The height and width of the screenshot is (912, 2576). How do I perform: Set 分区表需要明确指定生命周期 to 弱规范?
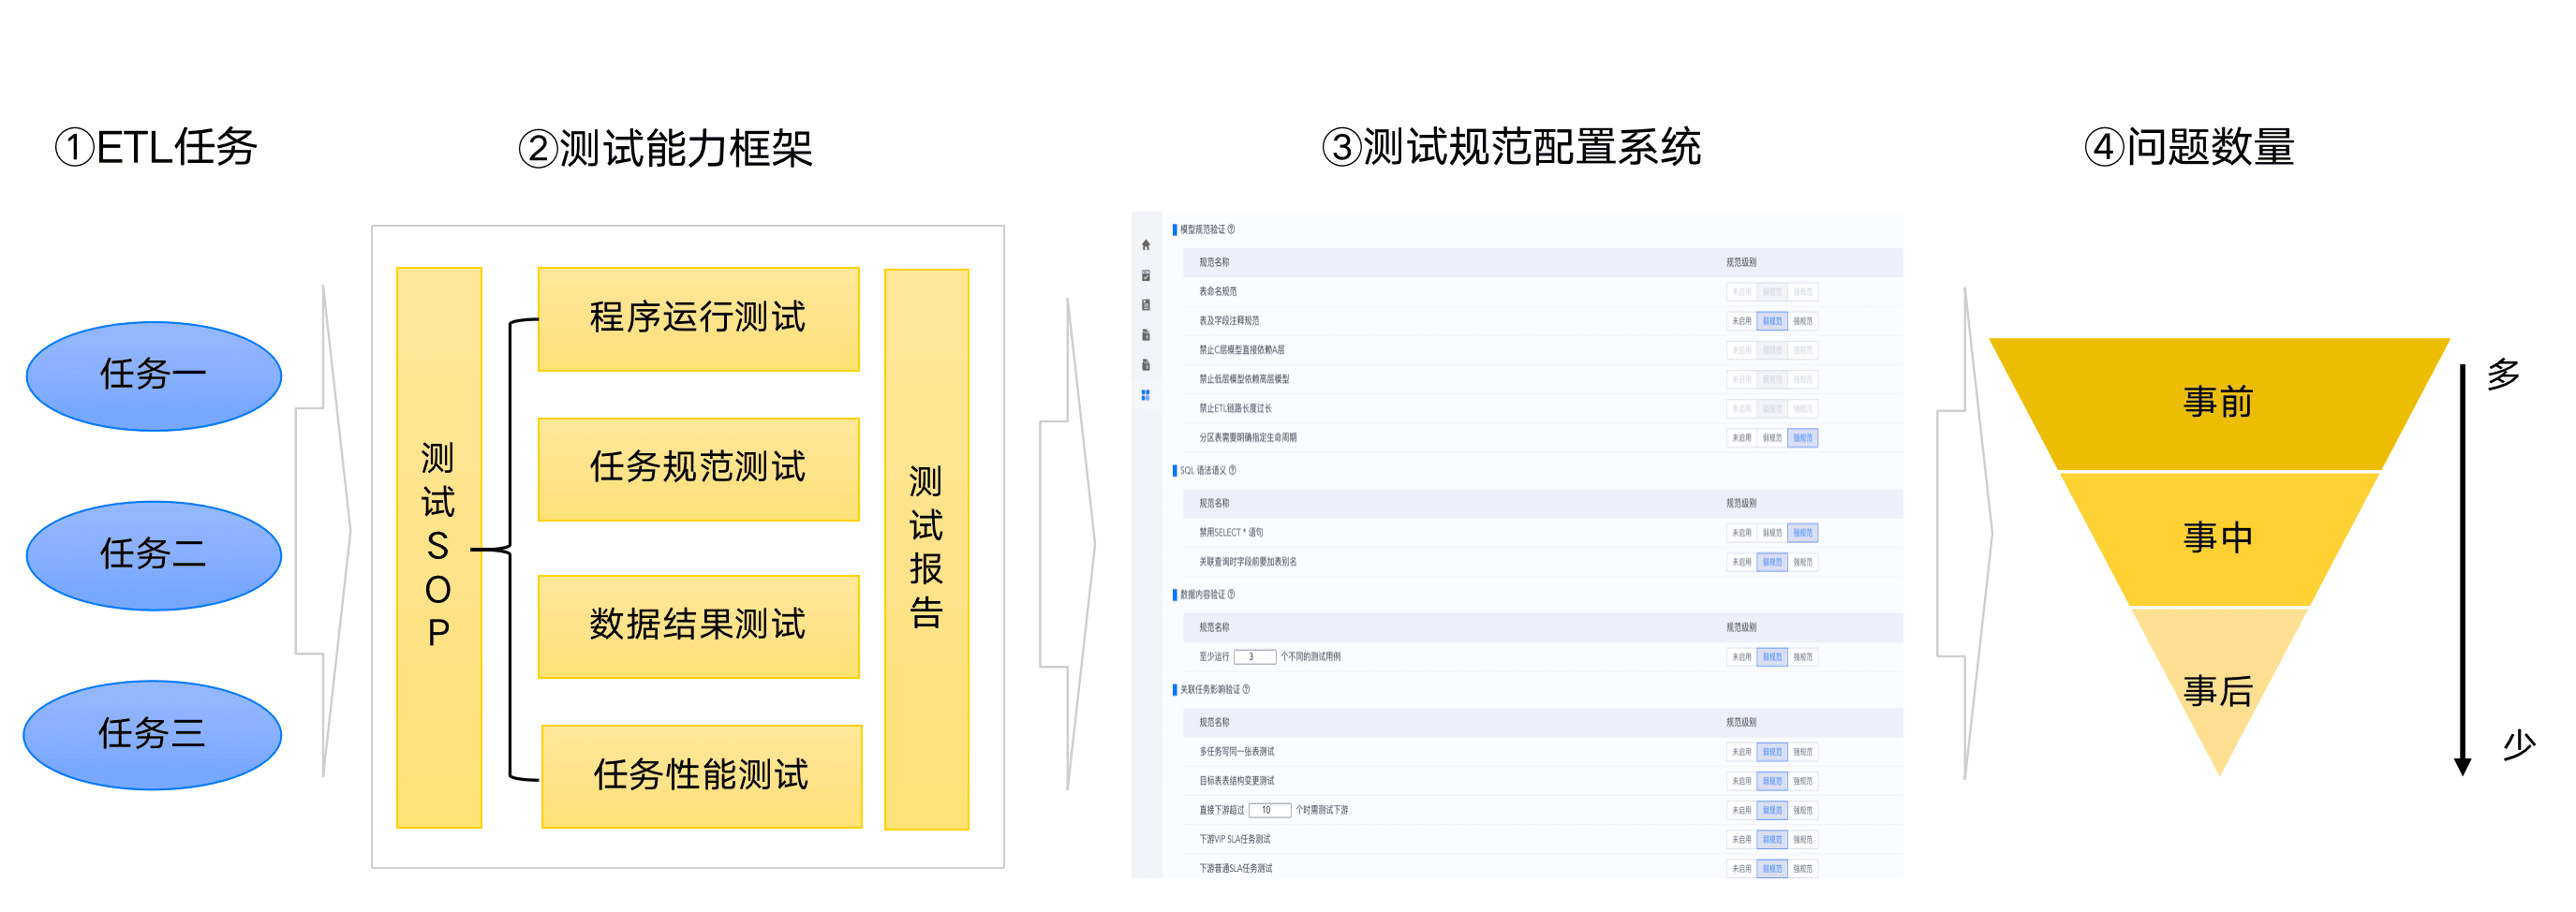(1772, 438)
